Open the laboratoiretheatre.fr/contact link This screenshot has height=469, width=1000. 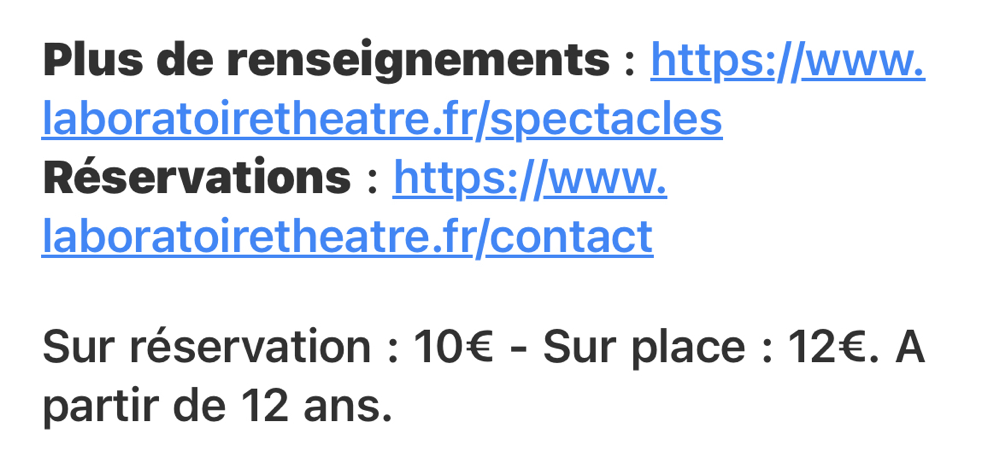(x=347, y=238)
